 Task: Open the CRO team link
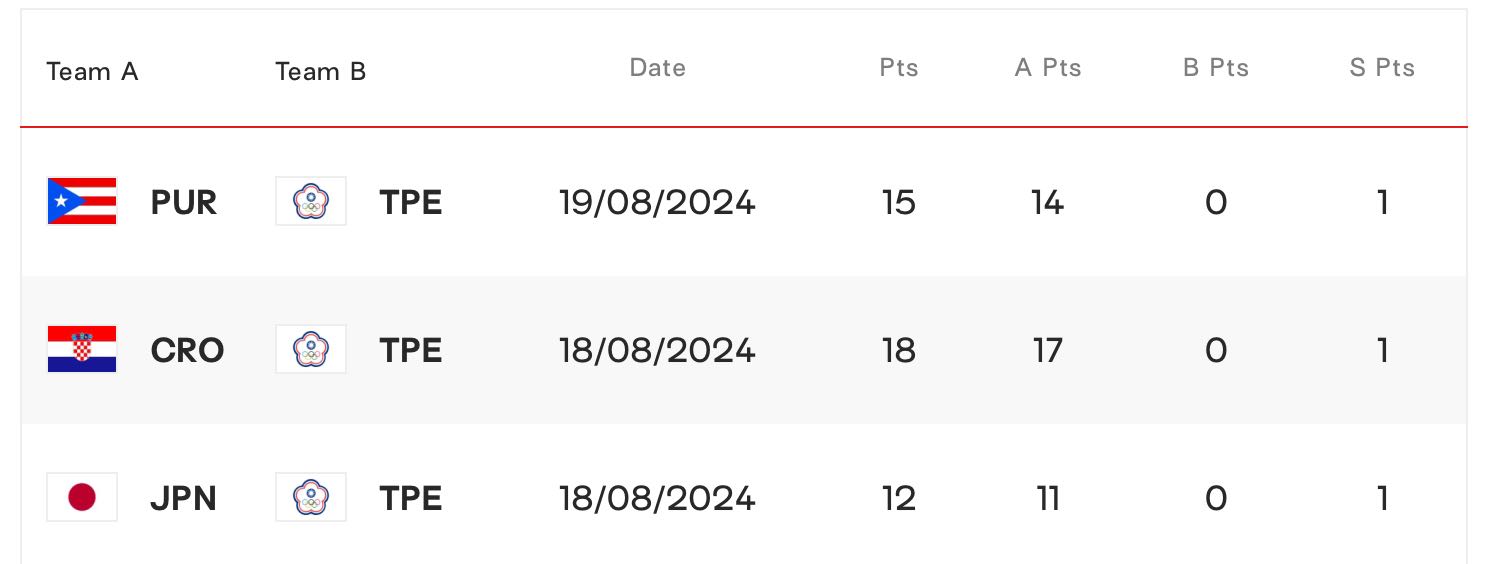tap(187, 350)
